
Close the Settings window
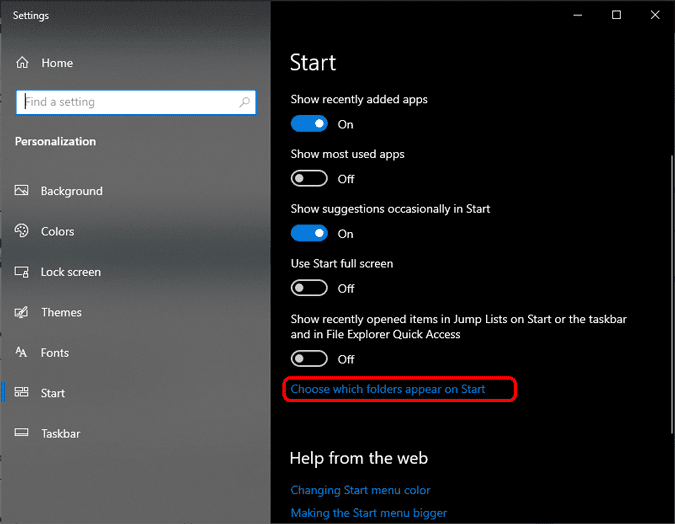coord(655,15)
